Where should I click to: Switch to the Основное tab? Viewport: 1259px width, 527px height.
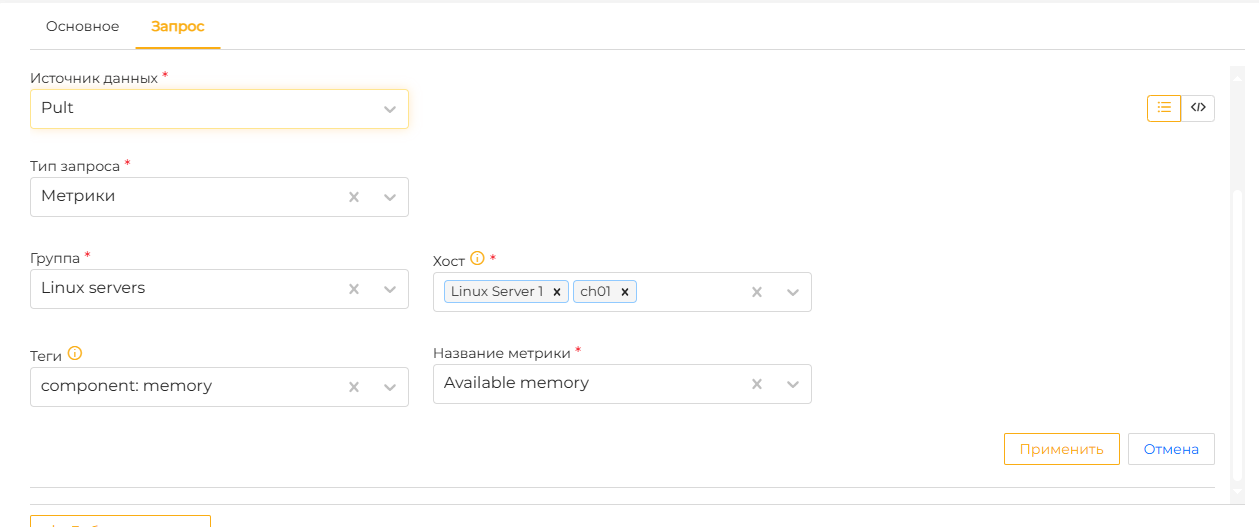coord(82,27)
